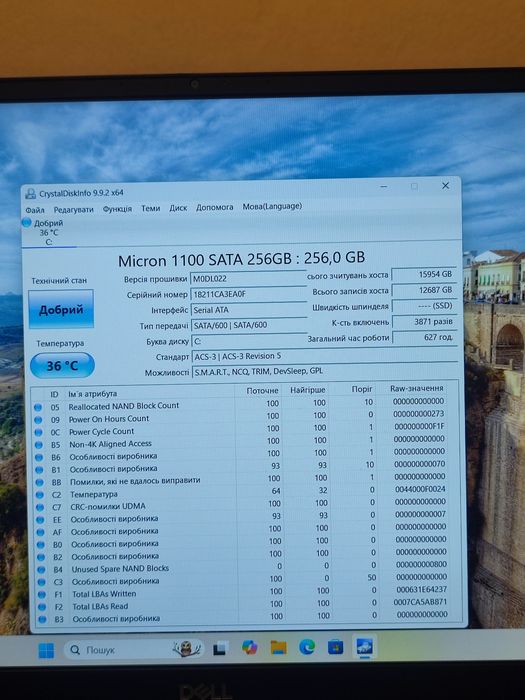
Task: Click status dot for Non-4K Aligned Access
Action: [39, 445]
